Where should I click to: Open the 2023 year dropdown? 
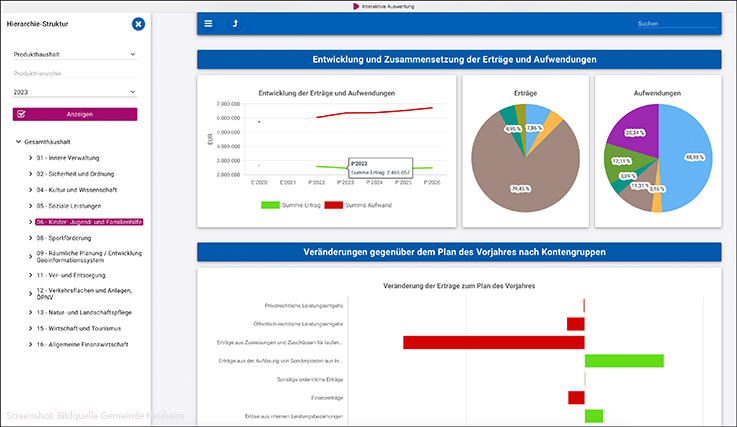pos(75,92)
